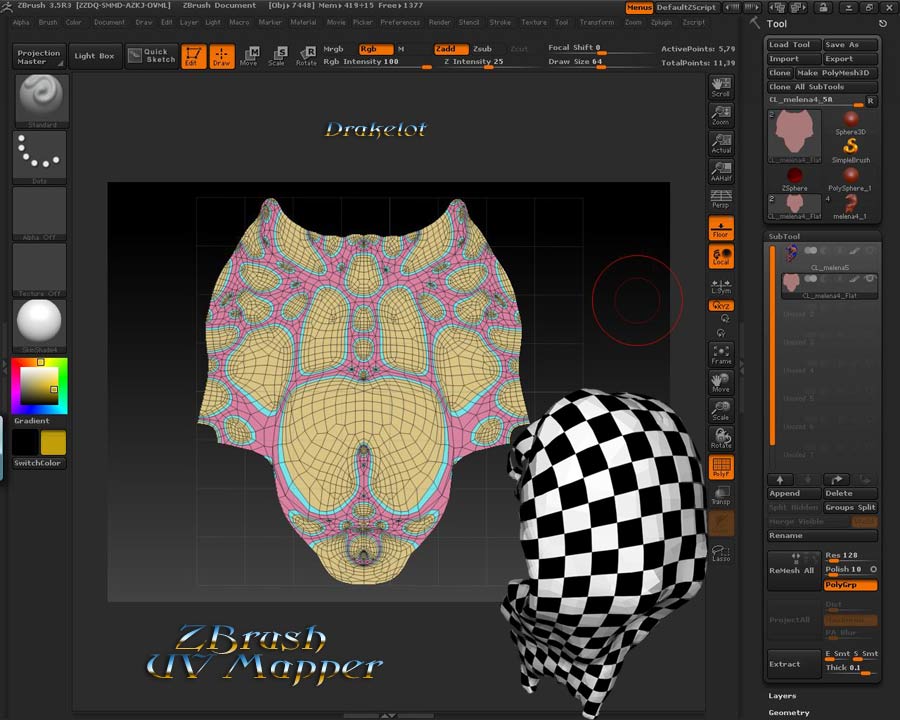Screen dimensions: 900x720
Task: Toggle Edit mode
Action: click(193, 56)
